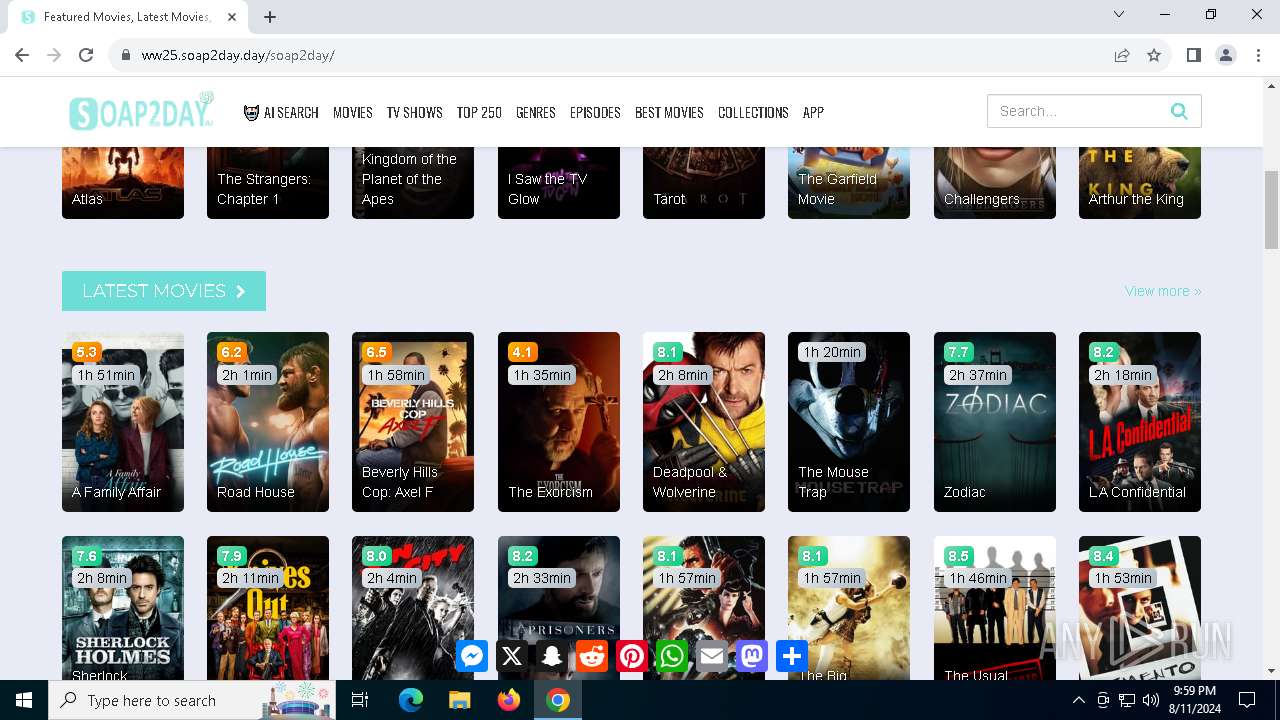Image resolution: width=1280 pixels, height=720 pixels.
Task: Open Zodiac movie poster
Action: (x=995, y=422)
